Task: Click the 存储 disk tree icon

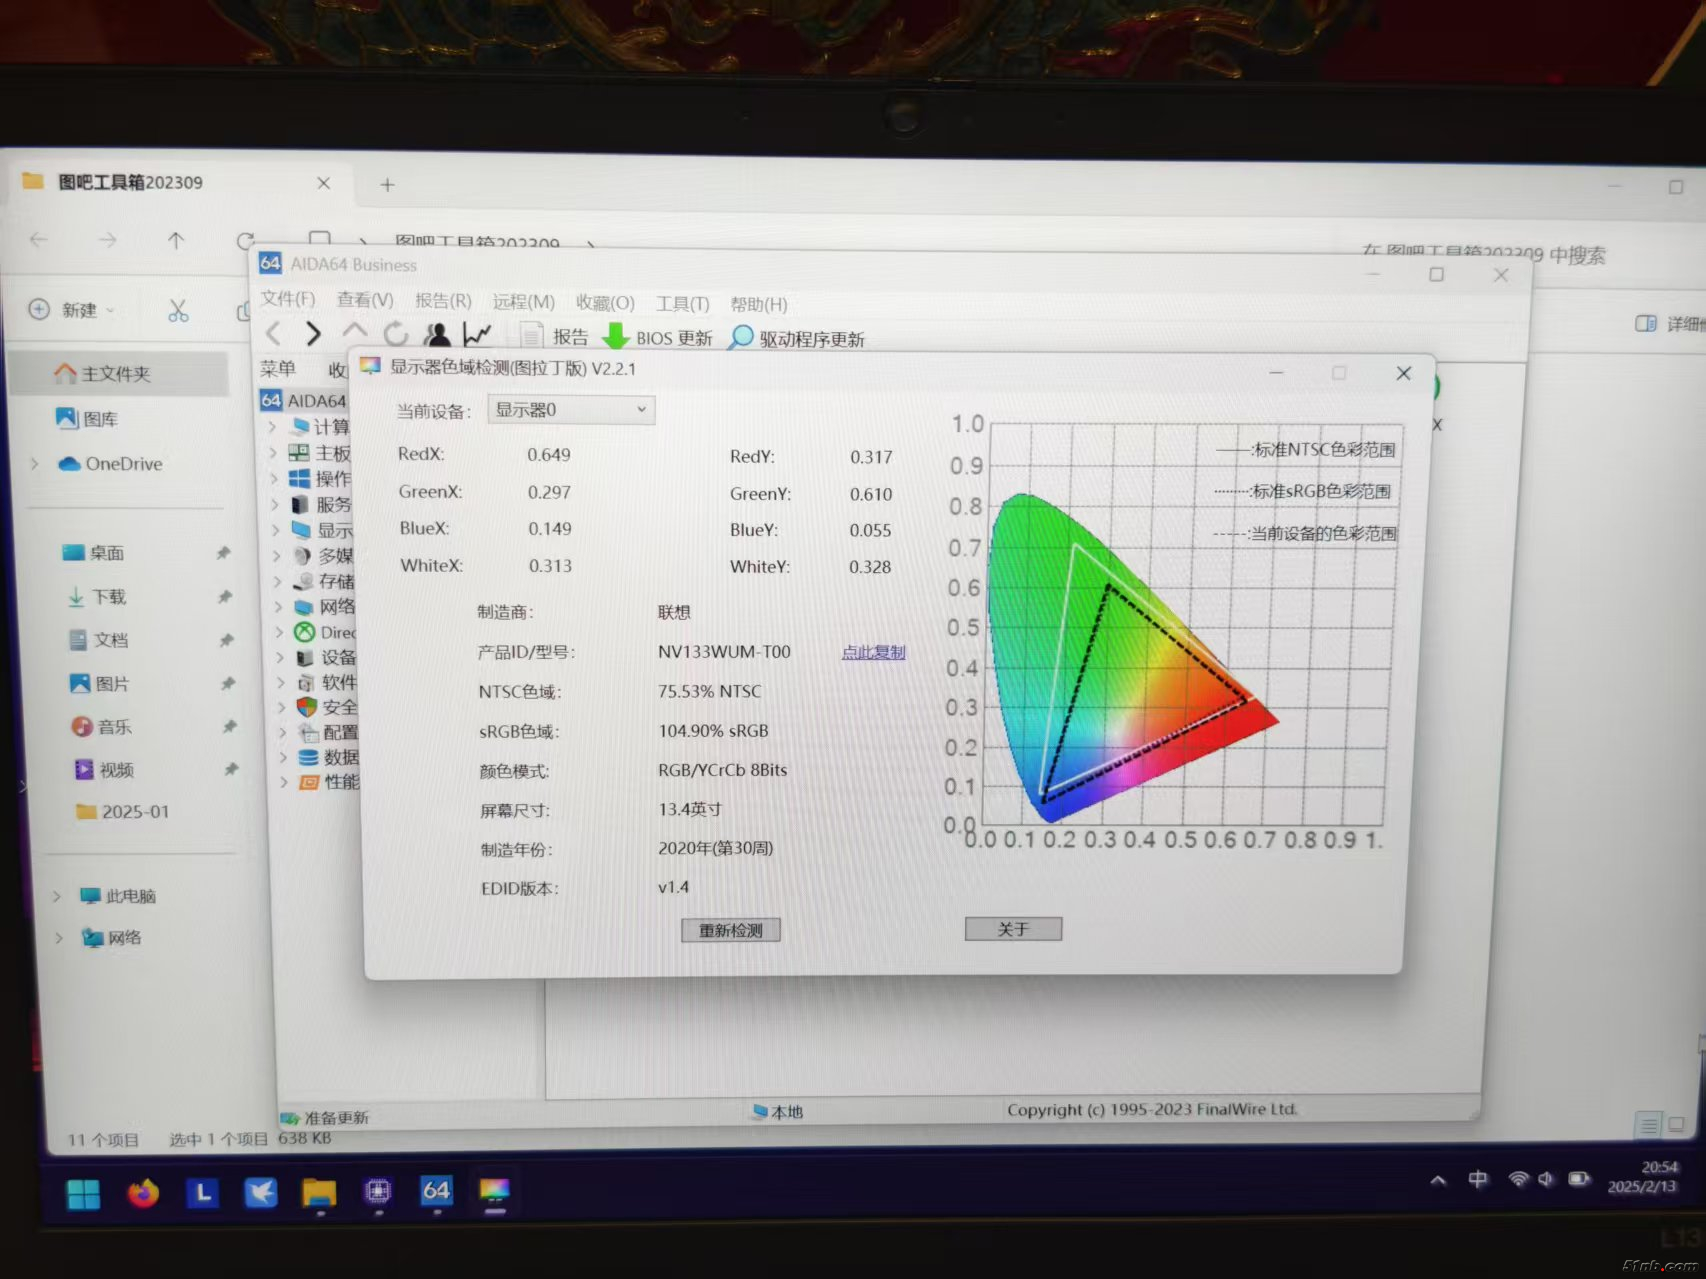Action: point(304,581)
